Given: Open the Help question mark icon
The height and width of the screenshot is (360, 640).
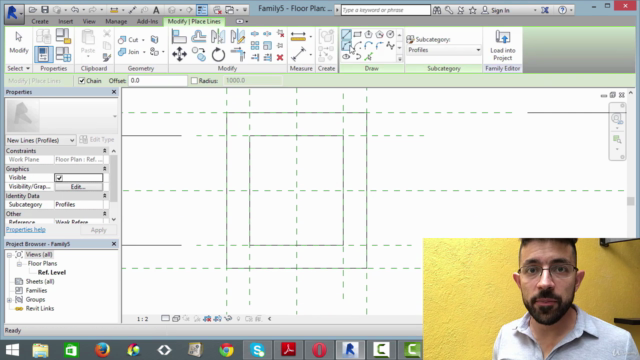Looking at the screenshot, I should coord(562,10).
